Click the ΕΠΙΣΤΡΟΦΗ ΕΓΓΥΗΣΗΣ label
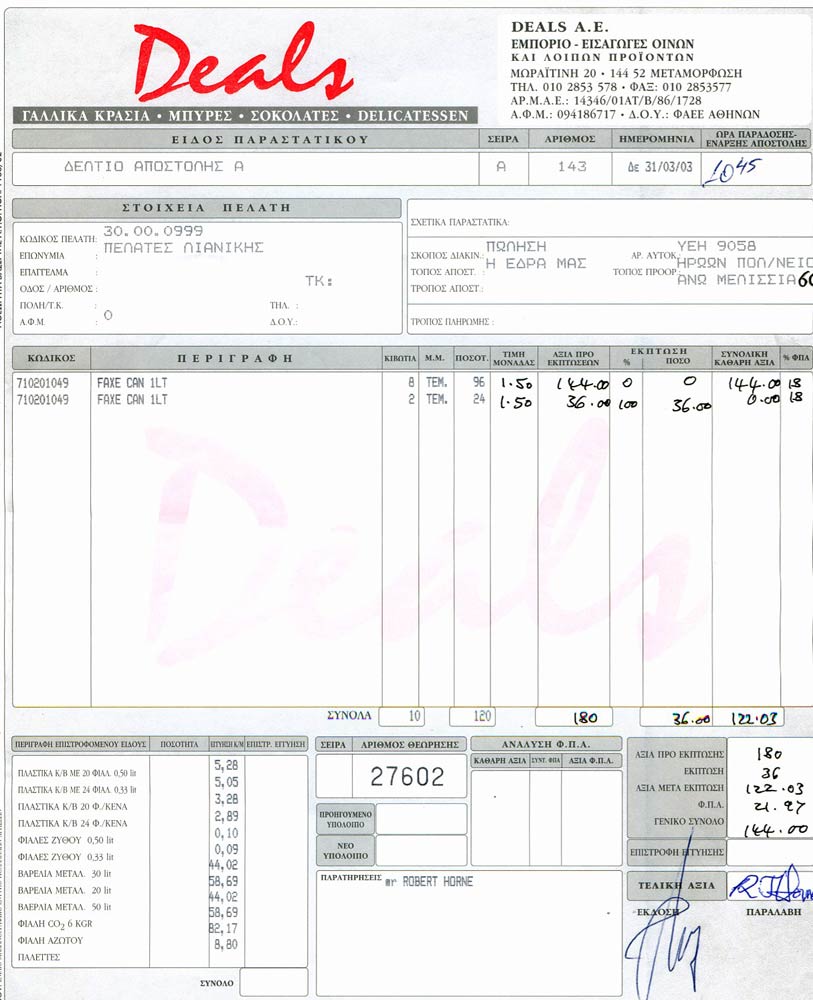This screenshot has height=1000, width=813. coord(677,852)
